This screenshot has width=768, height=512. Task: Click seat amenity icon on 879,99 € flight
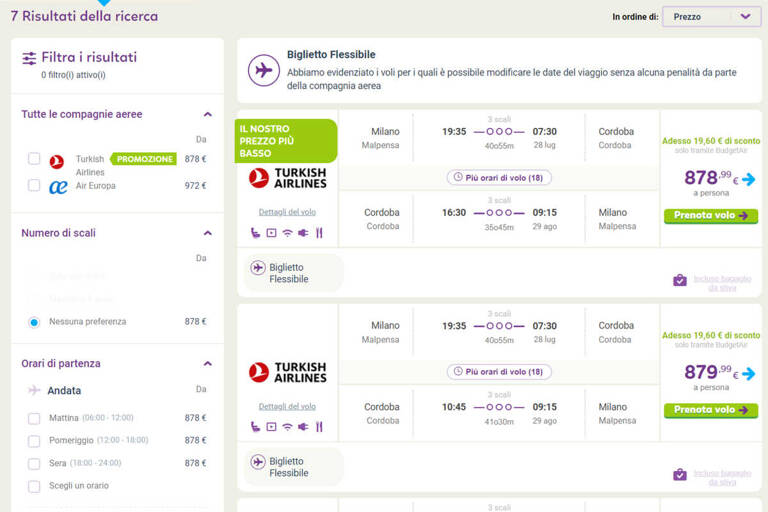[x=255, y=427]
